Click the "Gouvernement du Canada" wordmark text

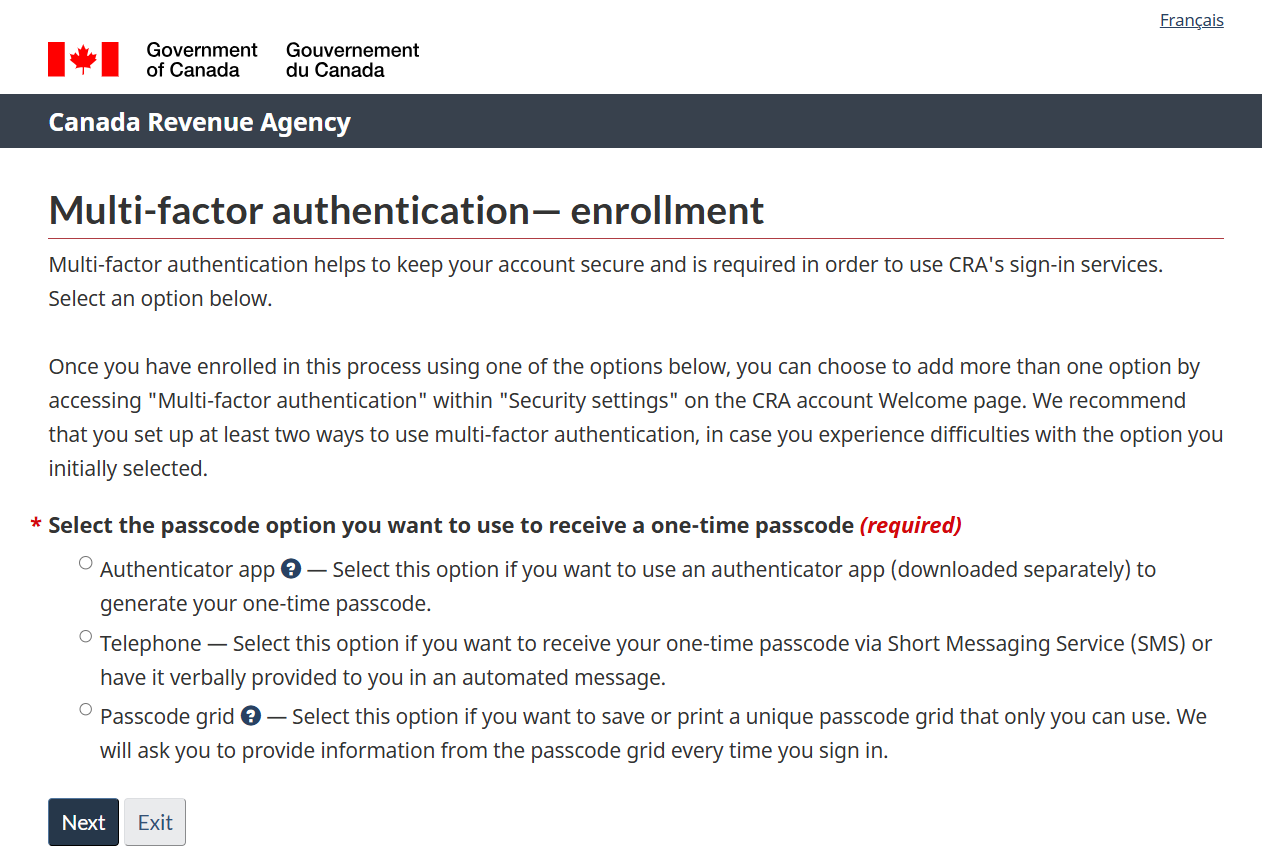(352, 60)
